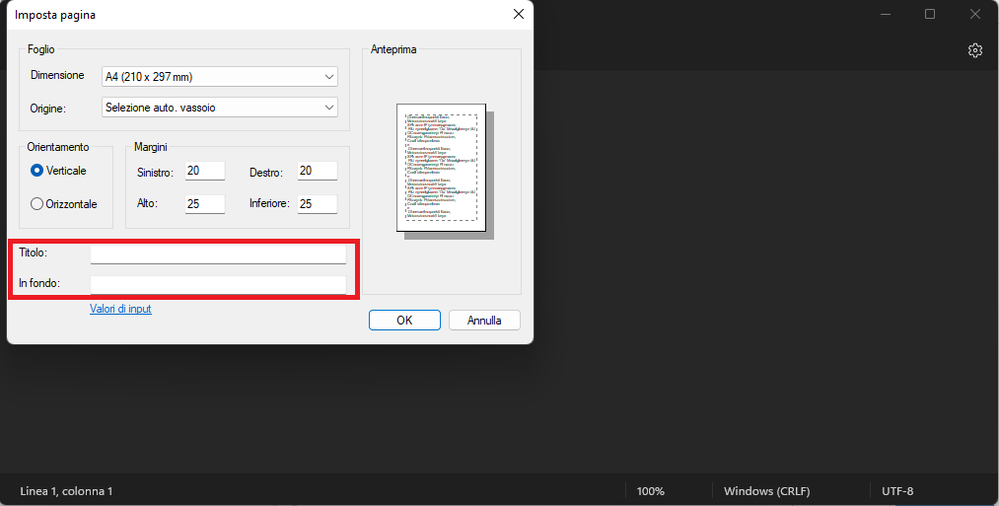
Task: Confirm page setup with OK
Action: 405,320
